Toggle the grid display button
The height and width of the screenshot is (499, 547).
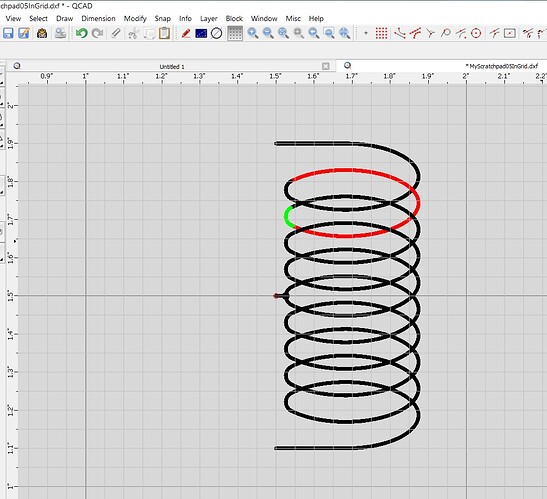235,33
